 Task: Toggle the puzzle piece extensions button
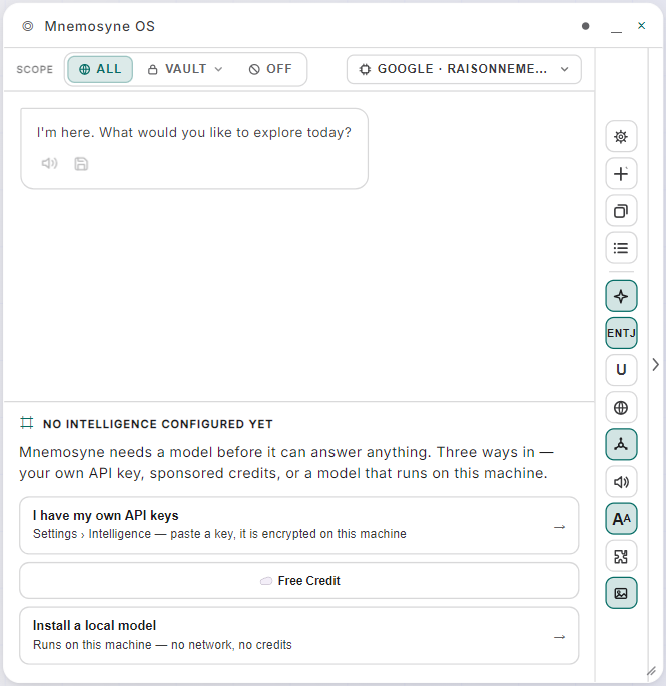[x=621, y=556]
